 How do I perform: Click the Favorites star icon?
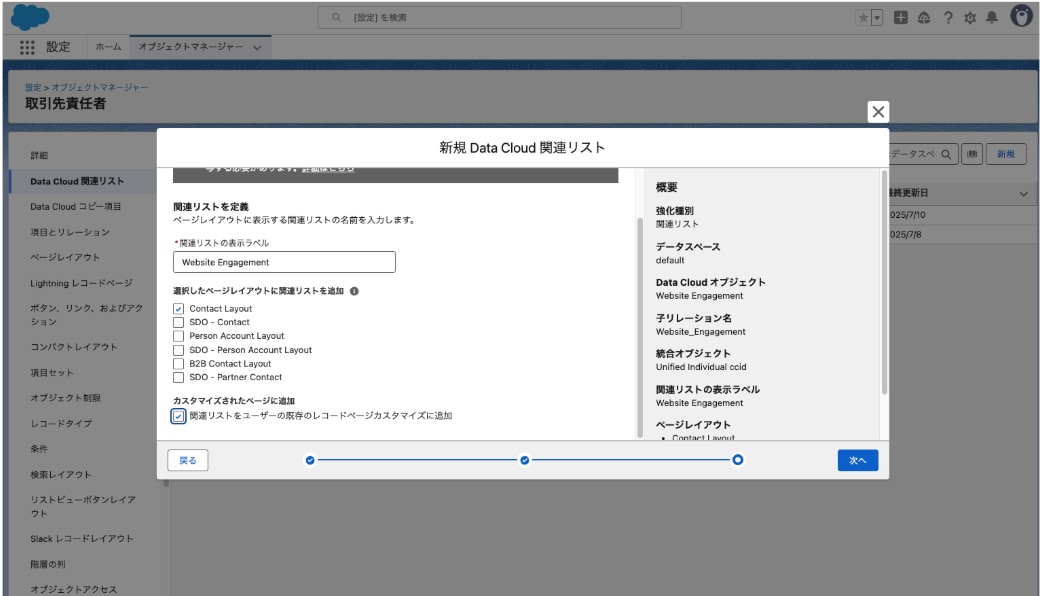[862, 17]
